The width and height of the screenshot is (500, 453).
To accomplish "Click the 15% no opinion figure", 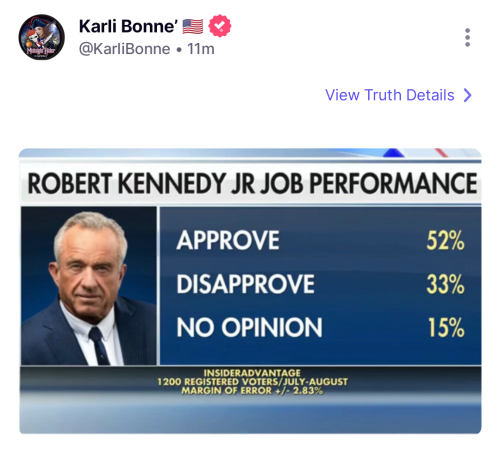I will [446, 327].
